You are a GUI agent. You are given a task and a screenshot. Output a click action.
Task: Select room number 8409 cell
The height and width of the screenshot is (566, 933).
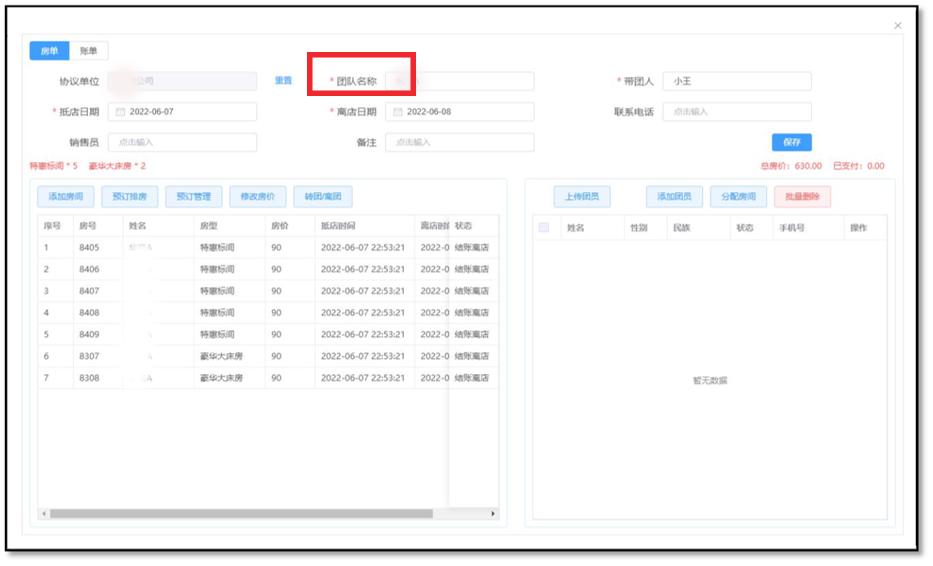point(89,334)
